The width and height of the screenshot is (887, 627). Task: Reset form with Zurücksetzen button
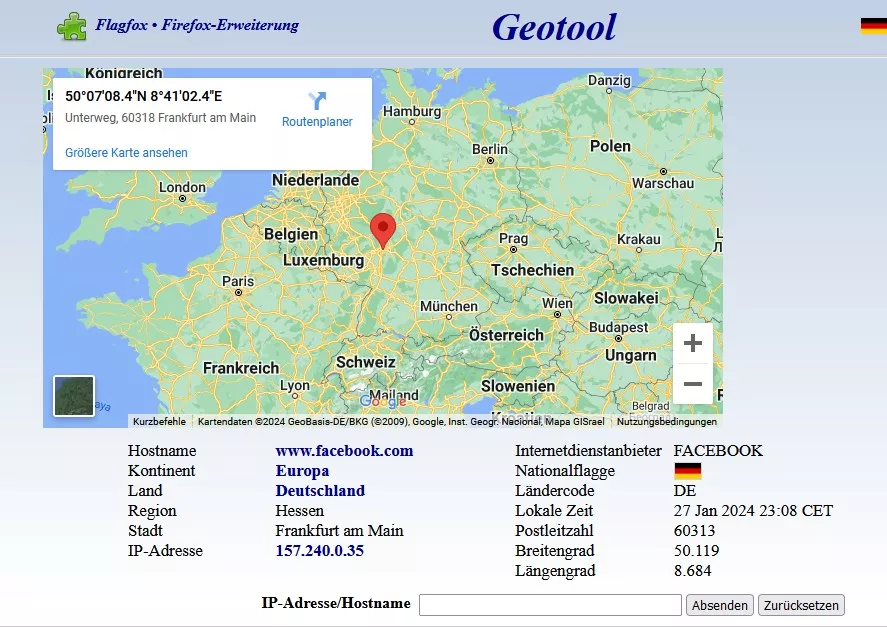801,605
